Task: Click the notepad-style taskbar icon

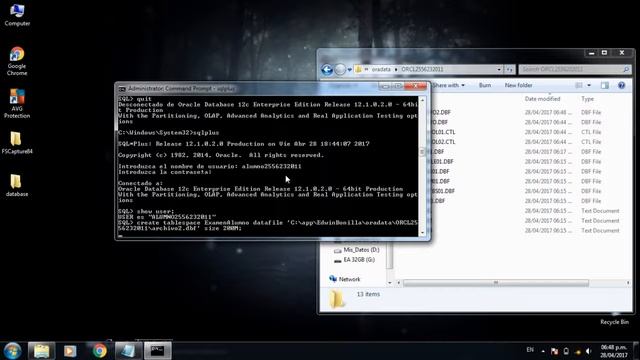Action: [128, 351]
